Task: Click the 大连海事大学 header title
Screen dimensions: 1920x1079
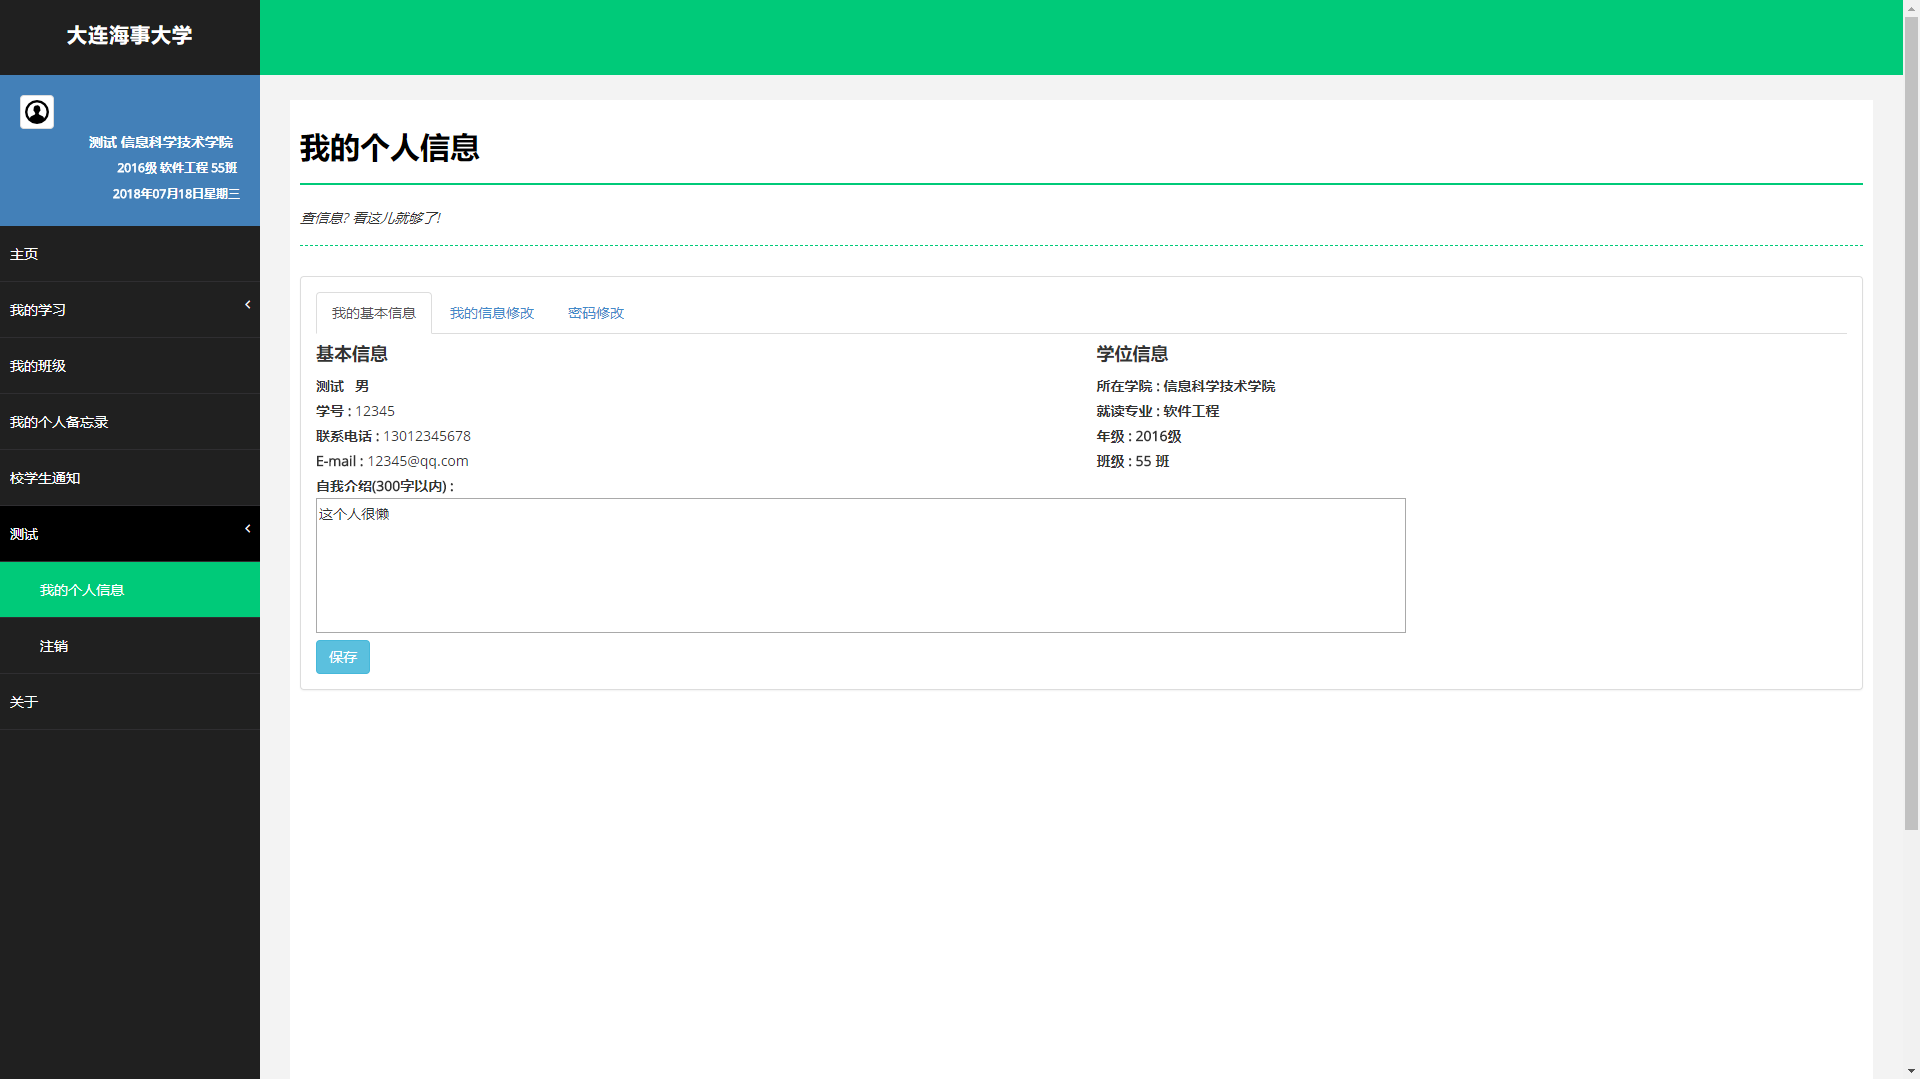Action: pos(128,36)
